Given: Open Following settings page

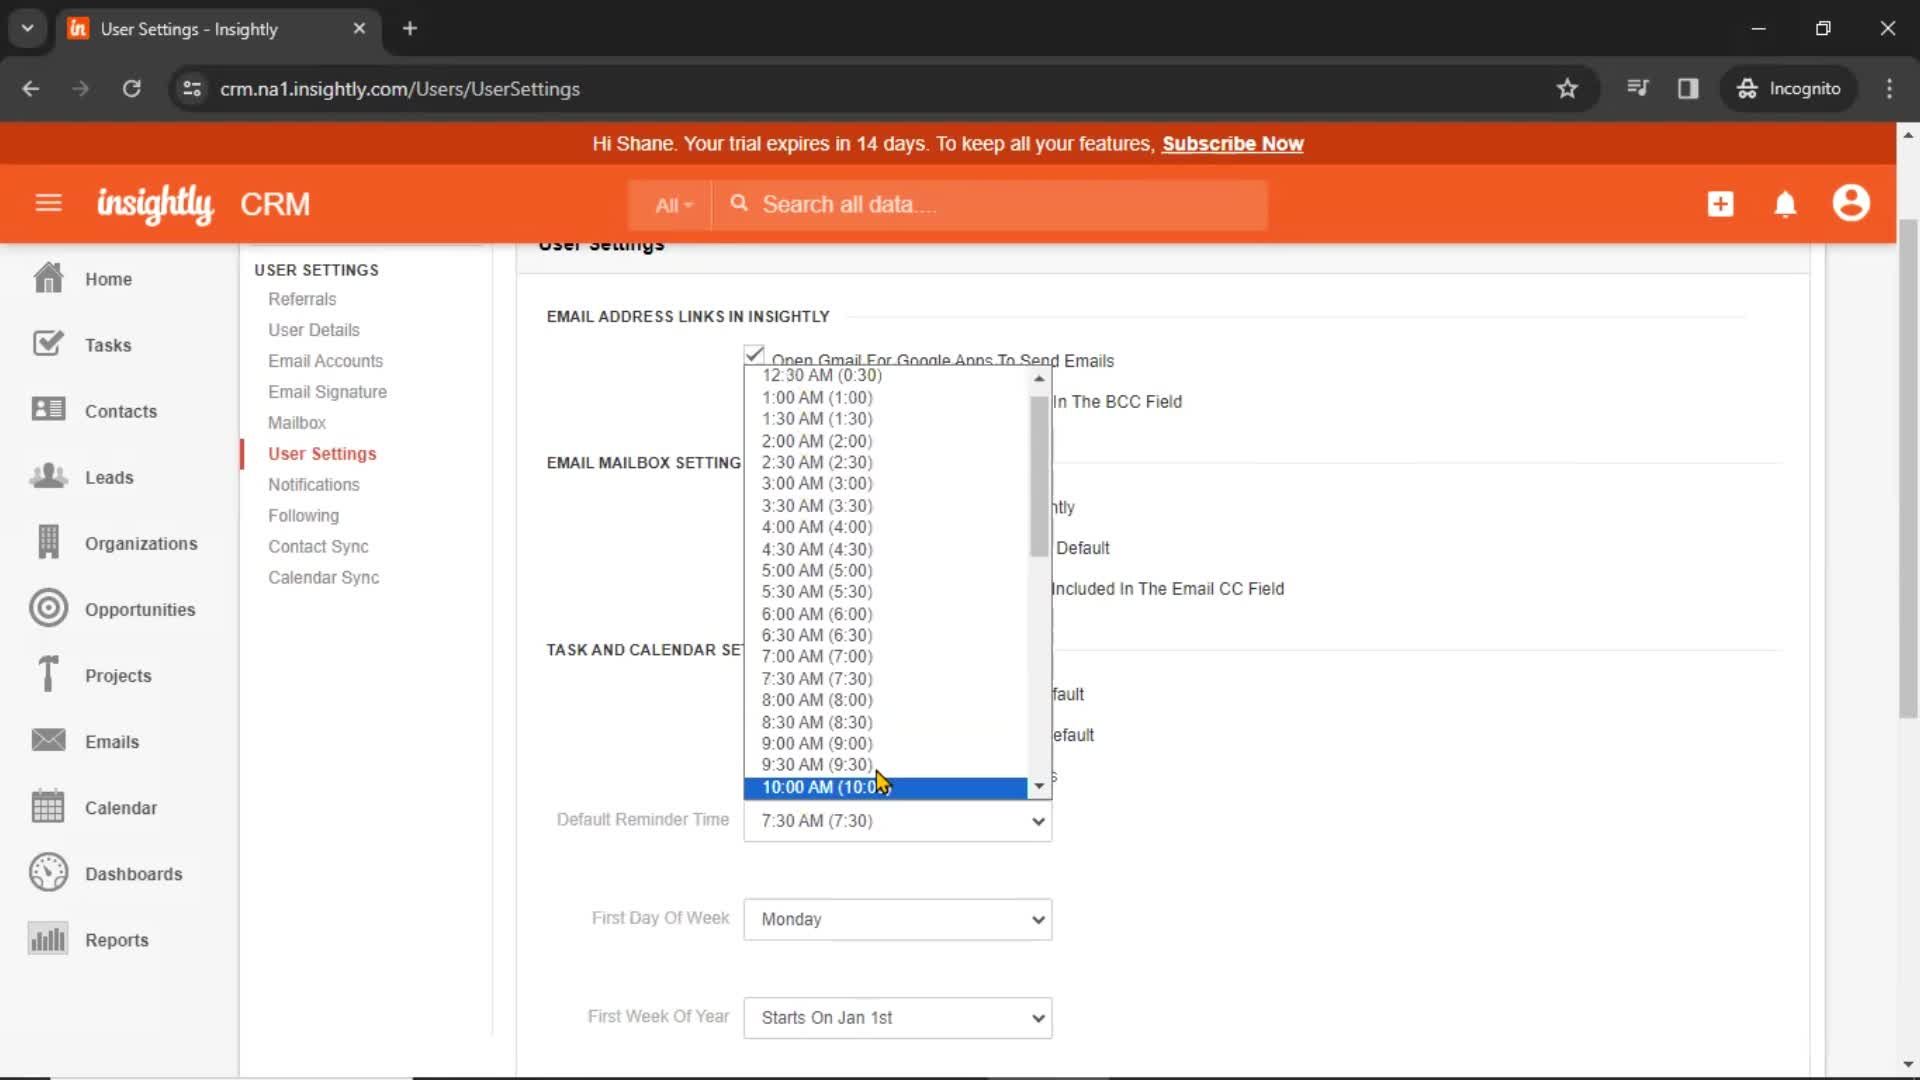Looking at the screenshot, I should click(x=303, y=516).
